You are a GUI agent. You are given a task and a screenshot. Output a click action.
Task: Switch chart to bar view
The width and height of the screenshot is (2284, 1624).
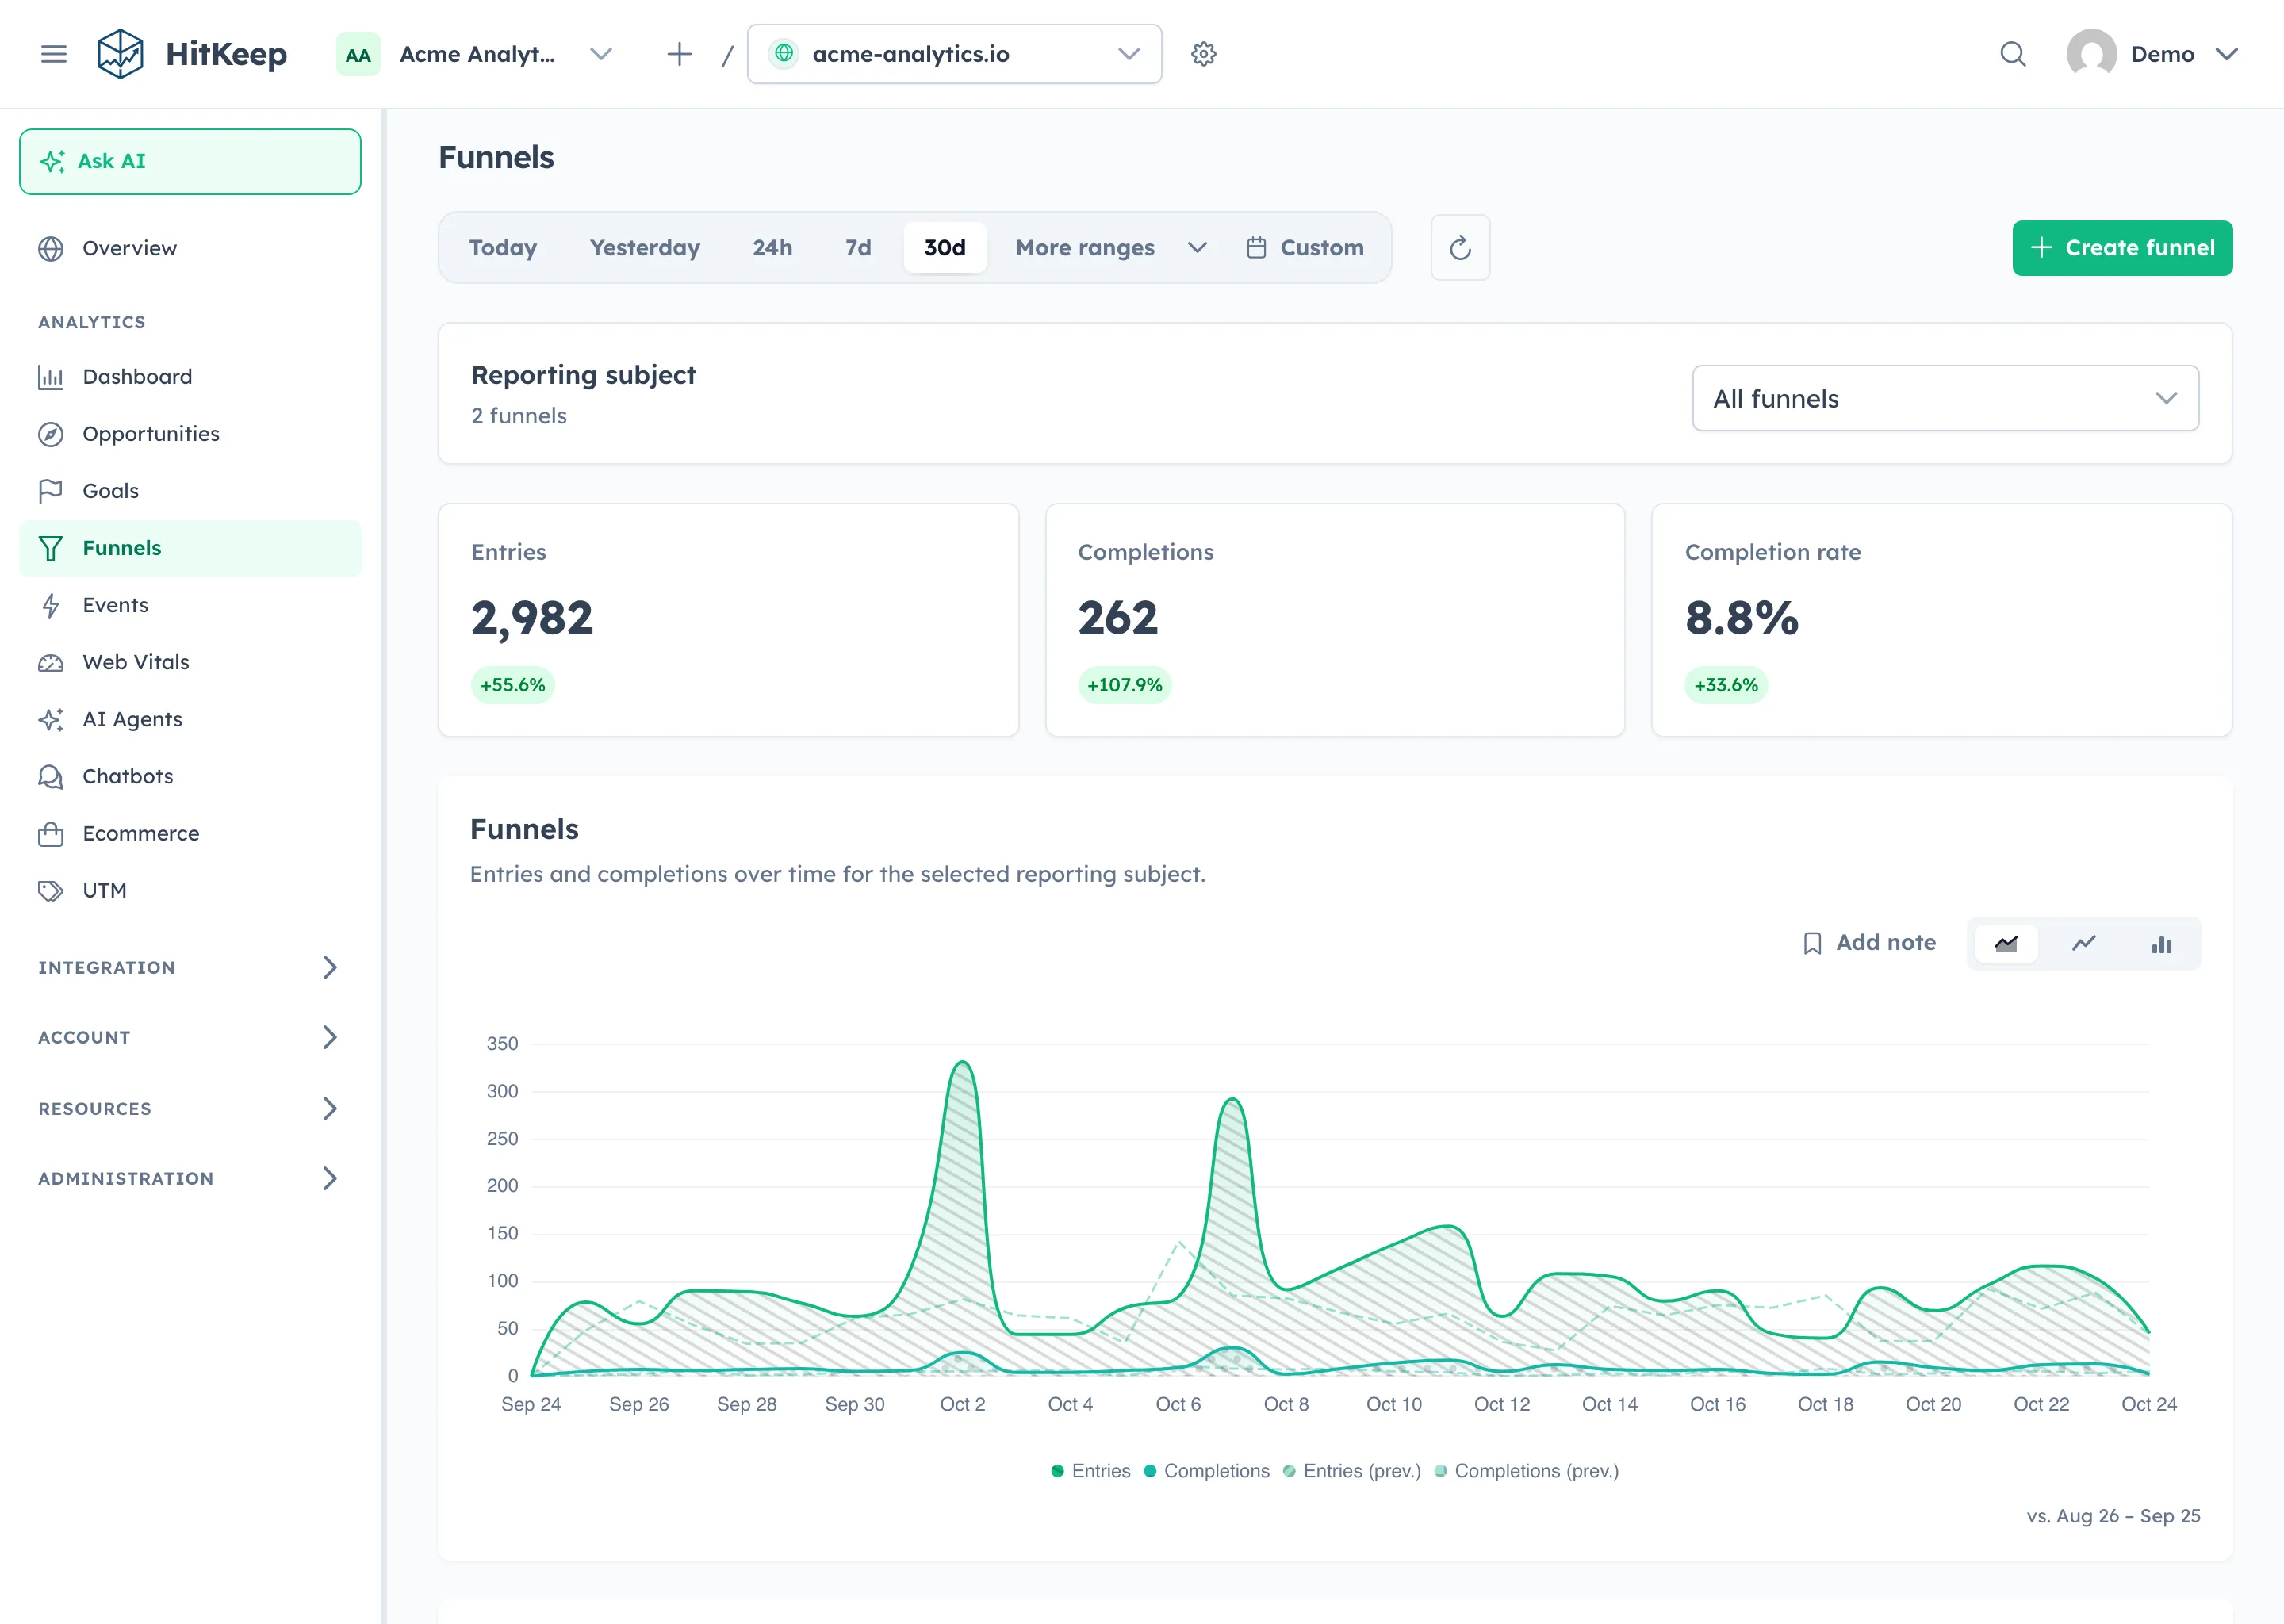point(2162,944)
